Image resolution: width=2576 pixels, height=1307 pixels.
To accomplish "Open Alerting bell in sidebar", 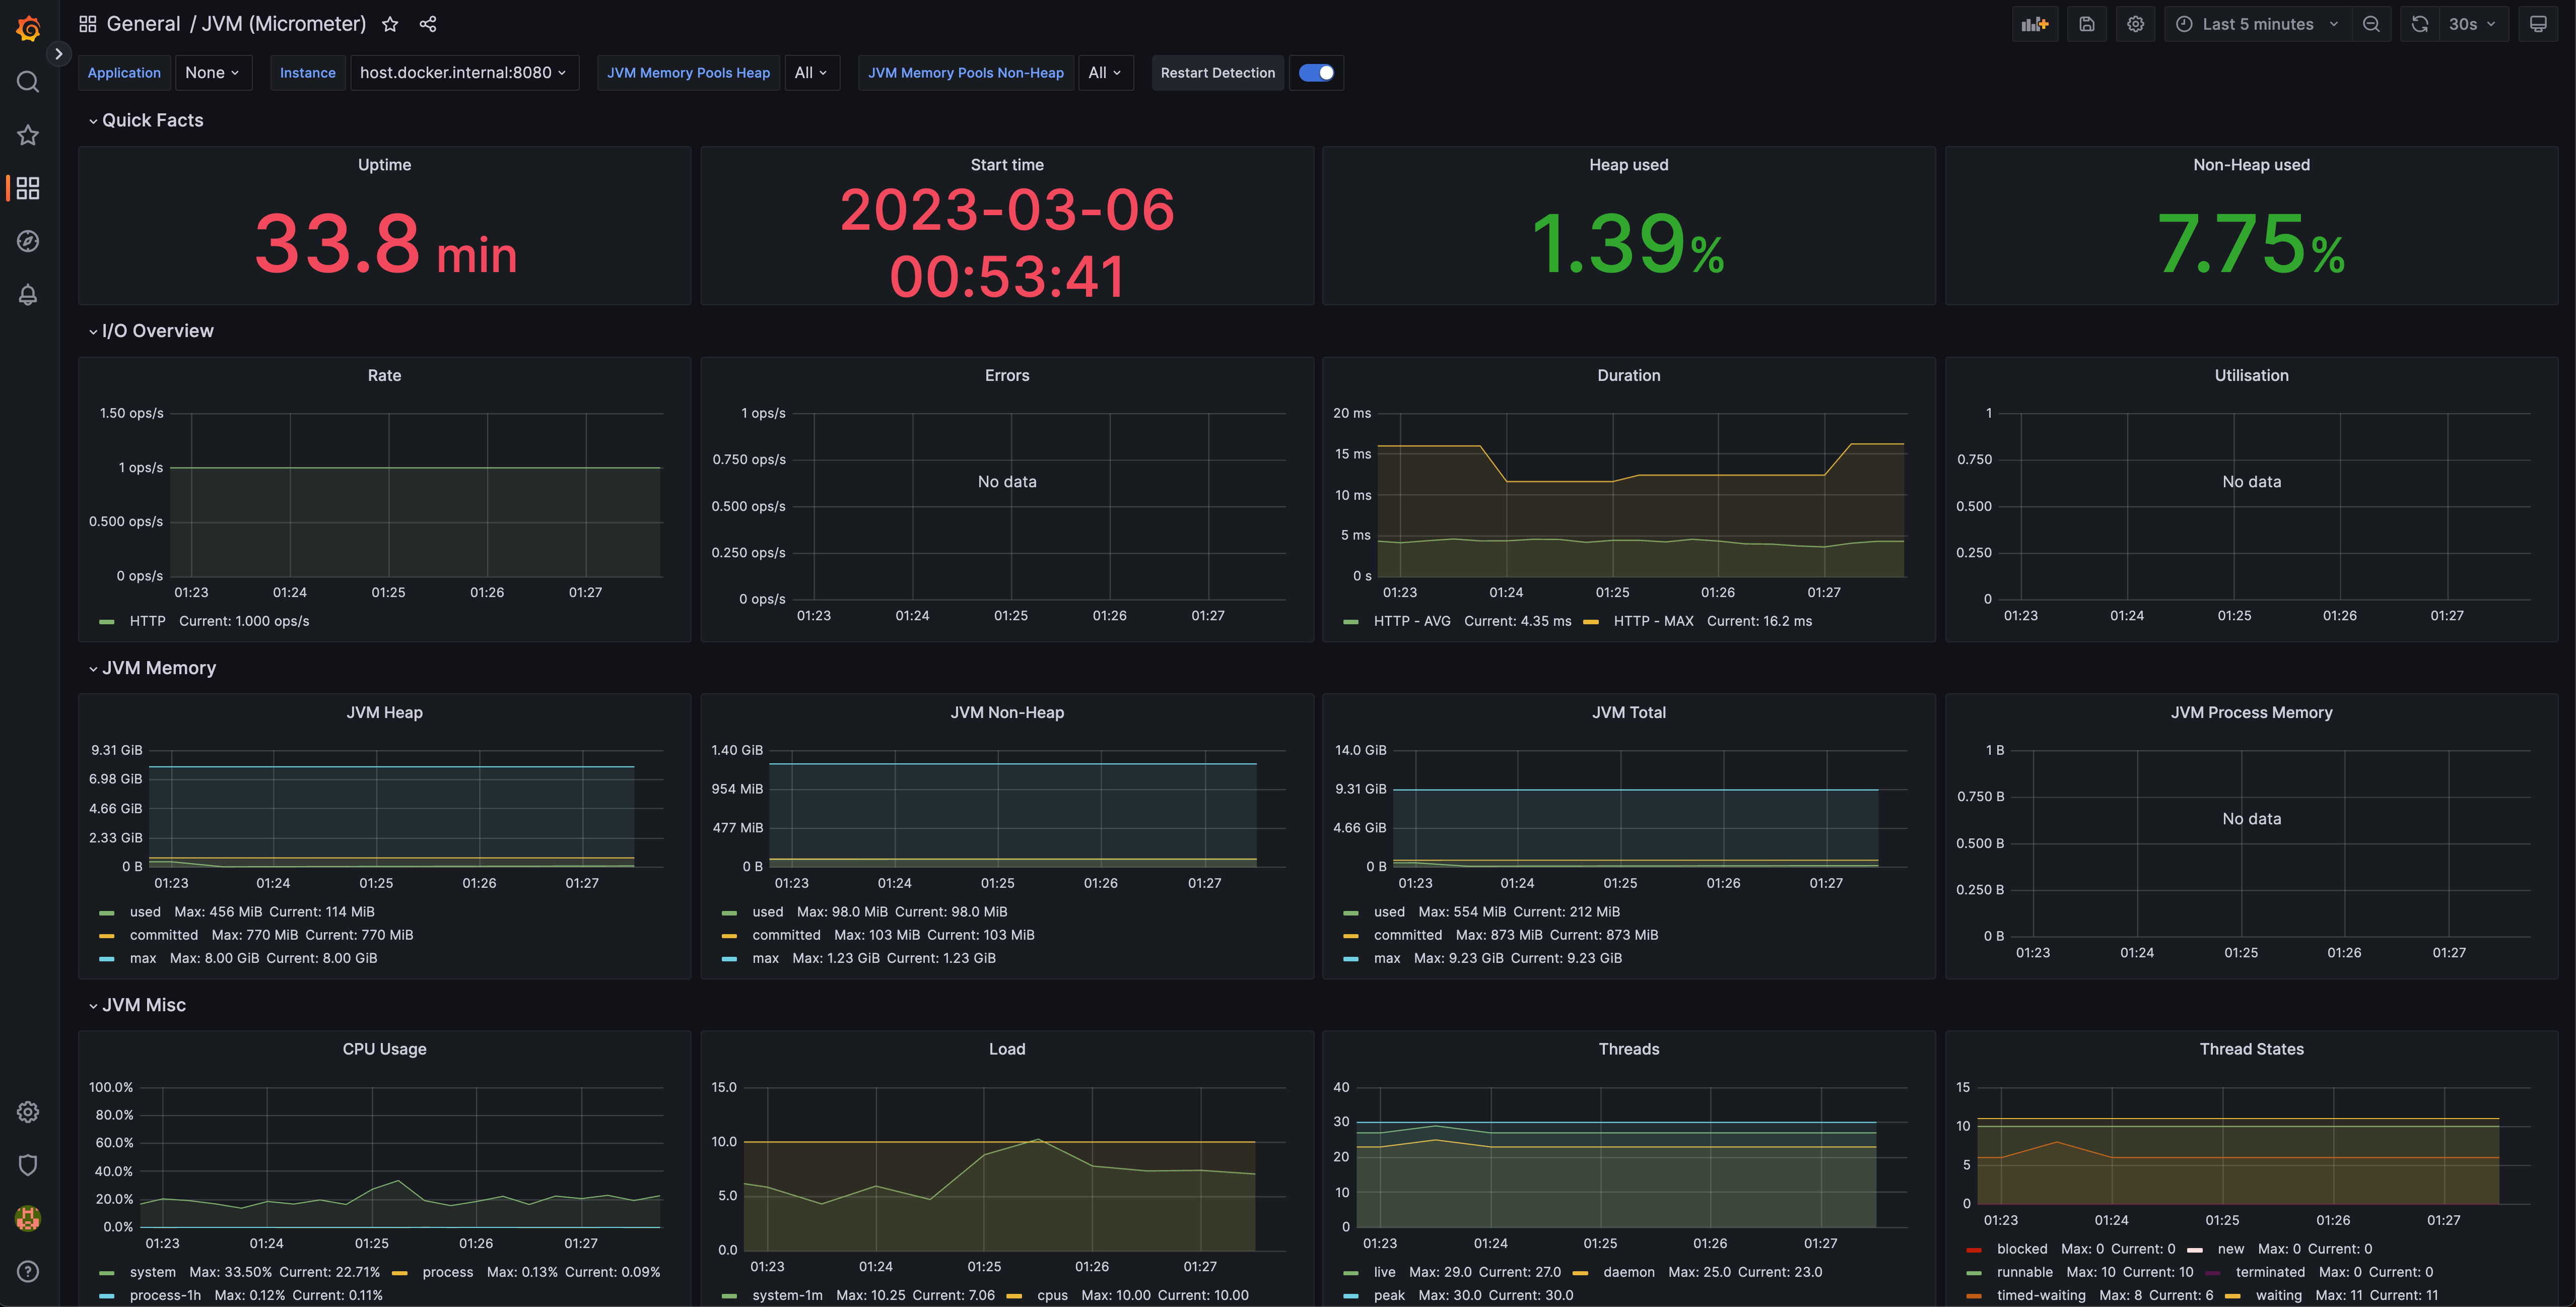I will click(x=28, y=295).
